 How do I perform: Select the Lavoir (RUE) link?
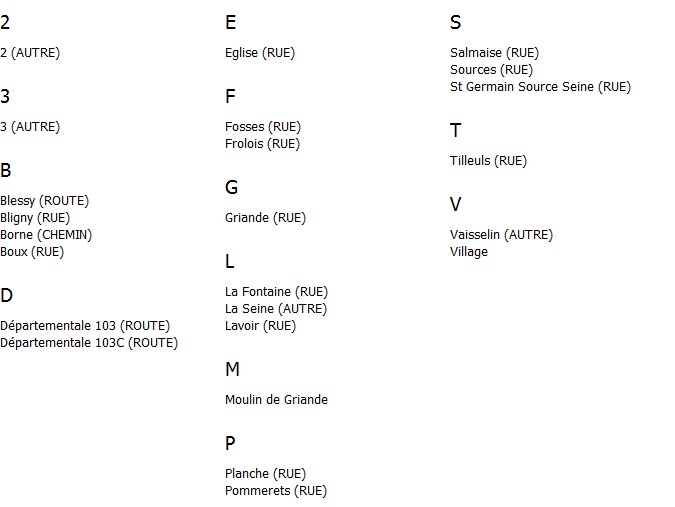point(260,326)
